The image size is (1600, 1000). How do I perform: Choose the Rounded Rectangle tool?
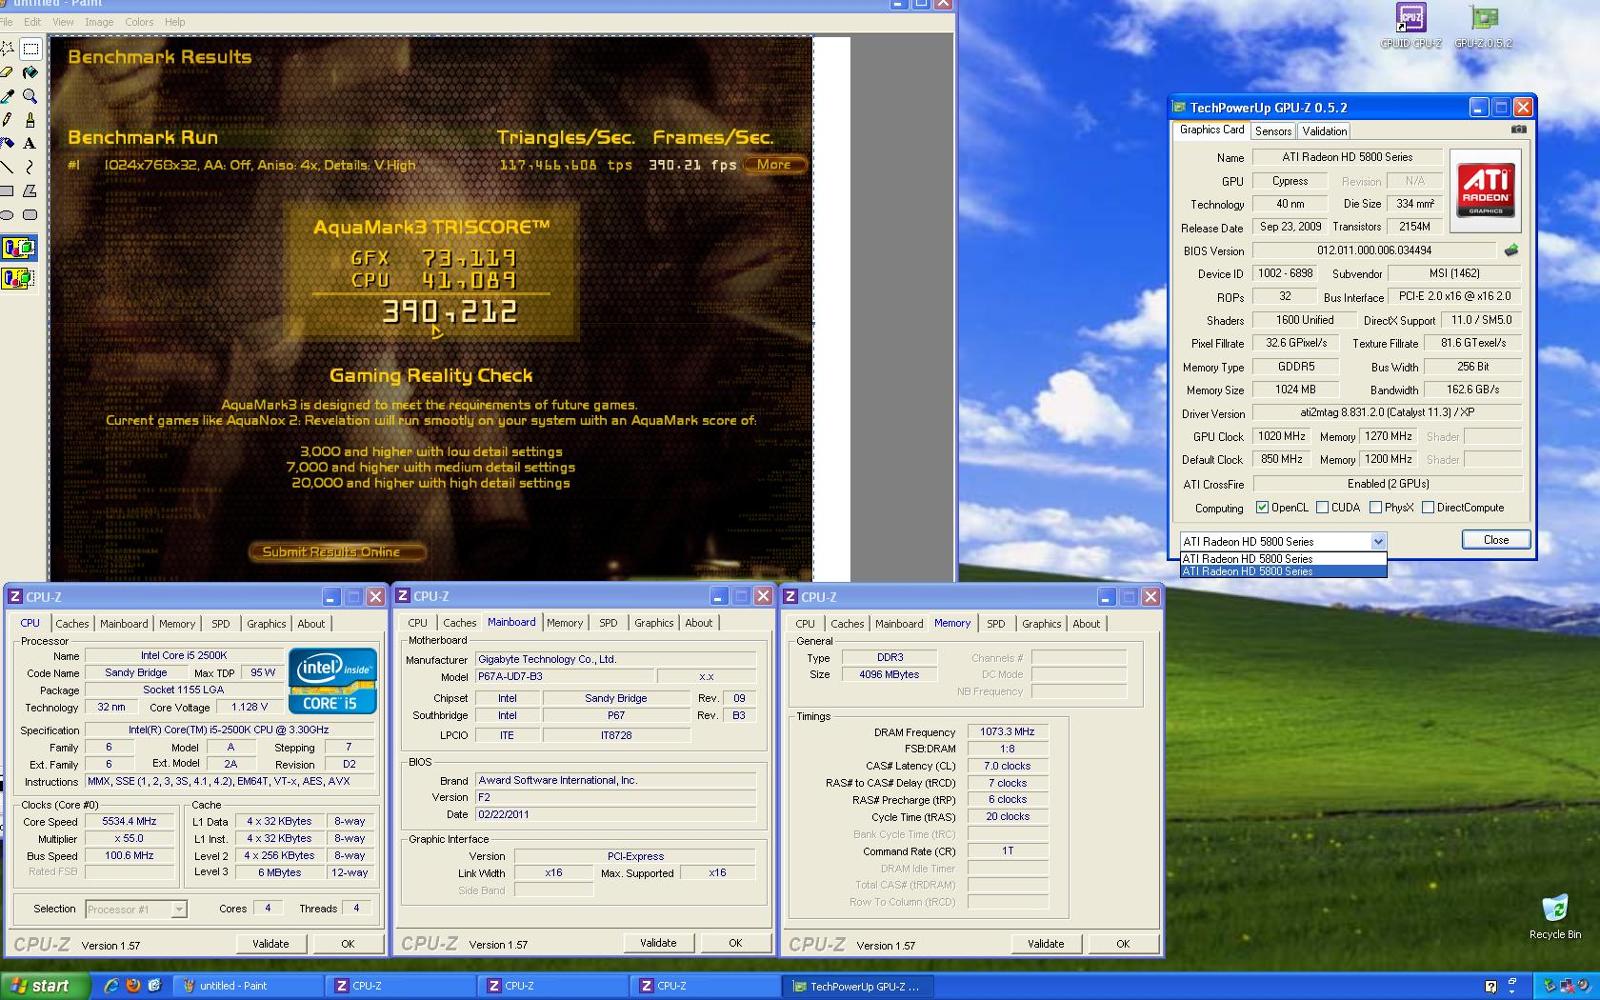pyautogui.click(x=31, y=214)
